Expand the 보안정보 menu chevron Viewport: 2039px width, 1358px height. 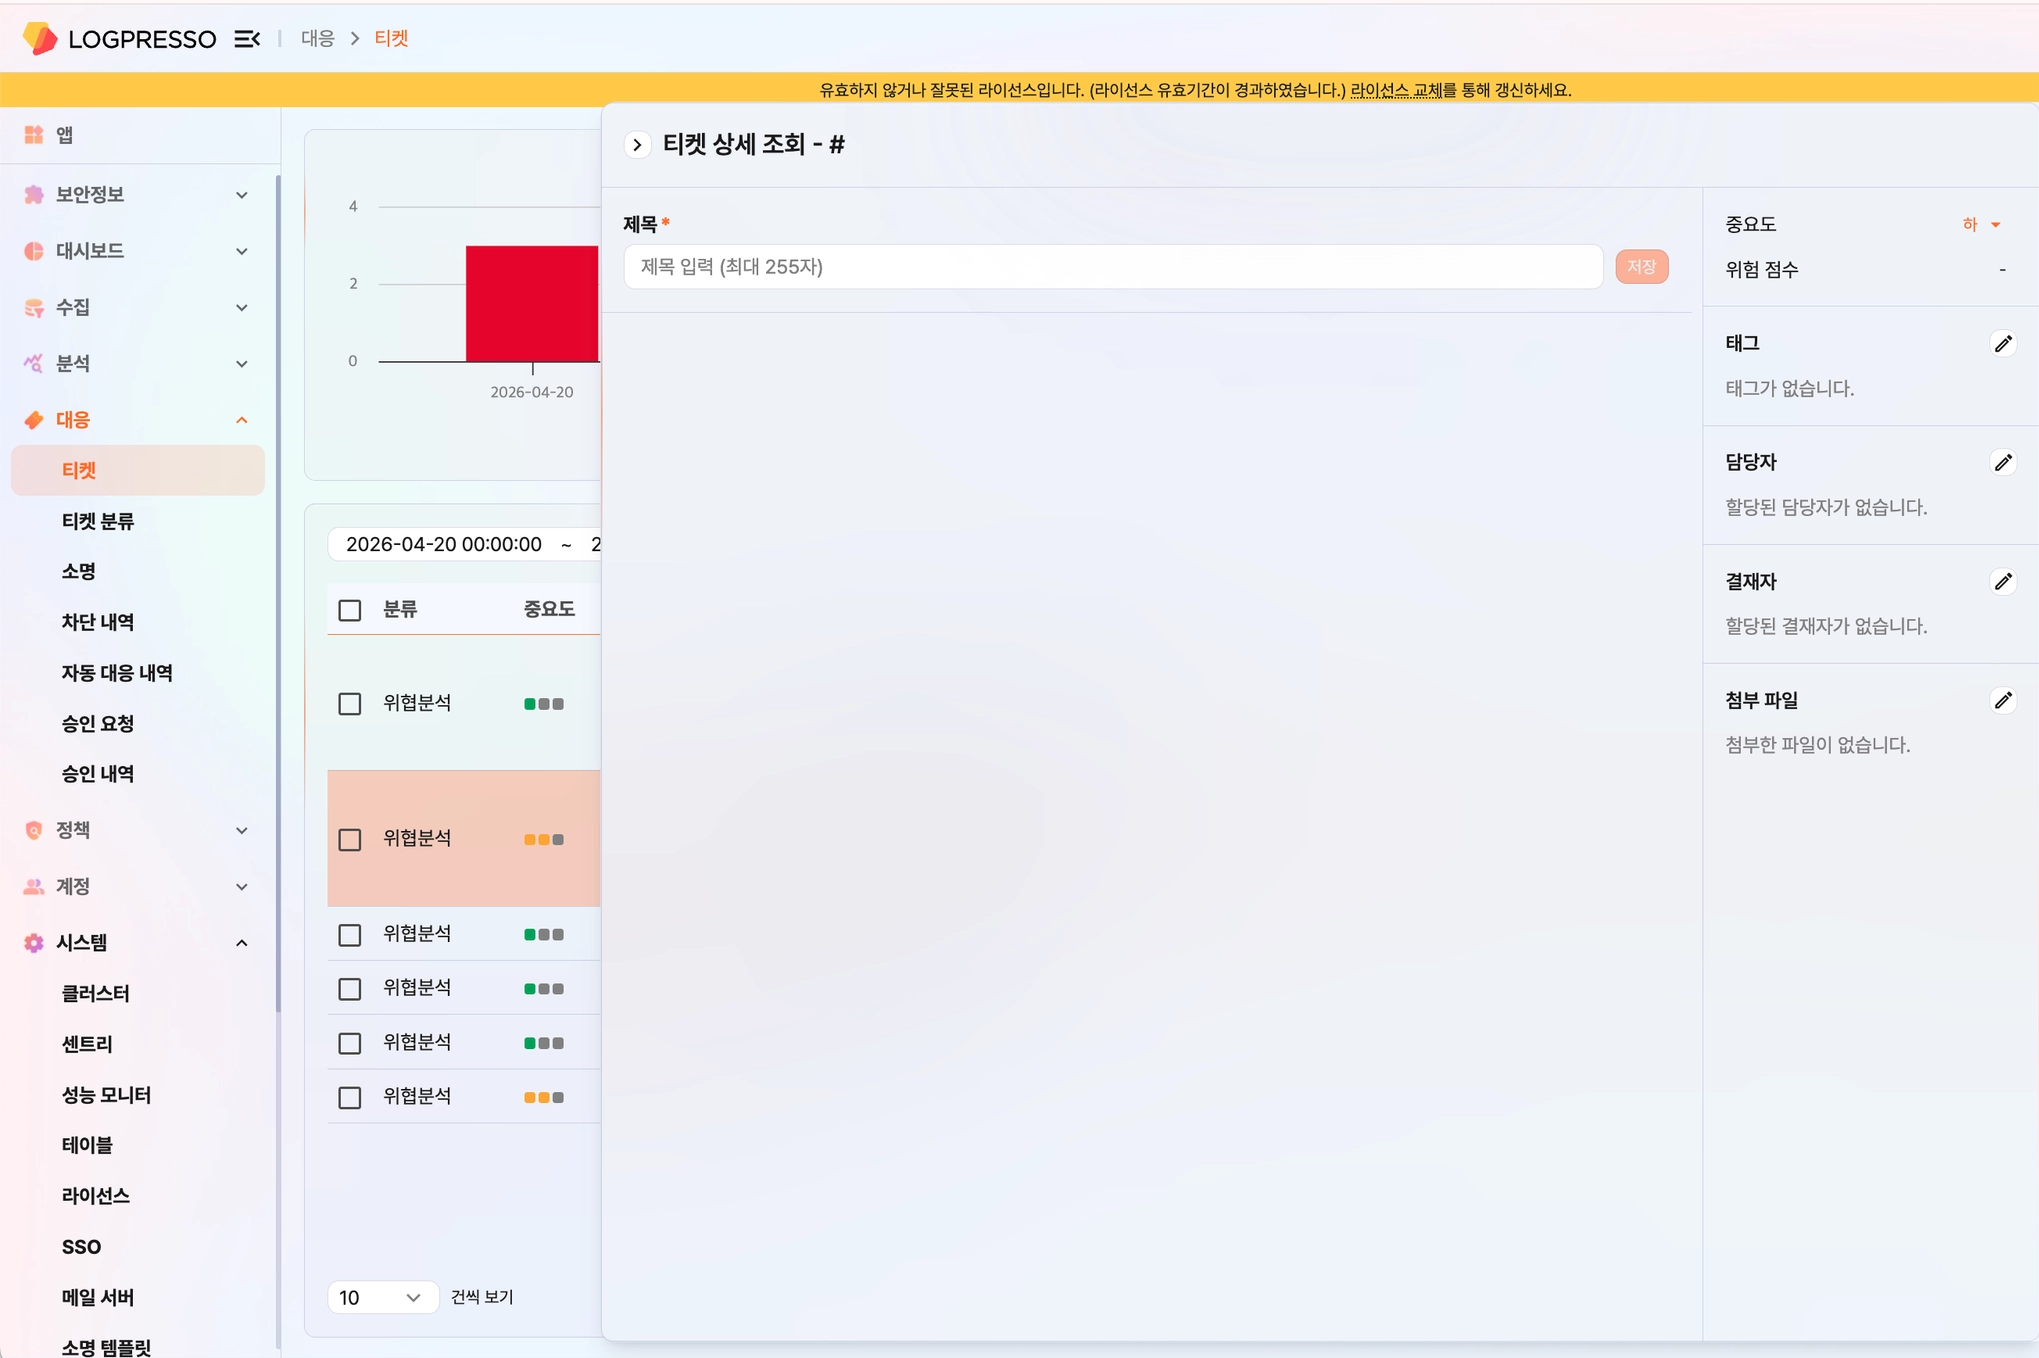click(x=242, y=195)
